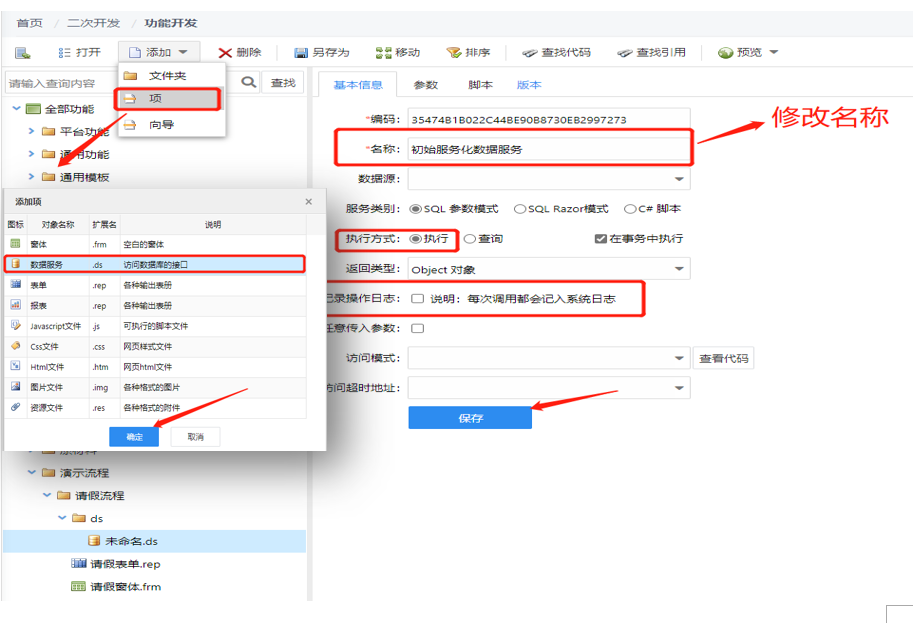Expand the 通用功能 folder
Viewport: 913px width, 623px height.
[31, 154]
